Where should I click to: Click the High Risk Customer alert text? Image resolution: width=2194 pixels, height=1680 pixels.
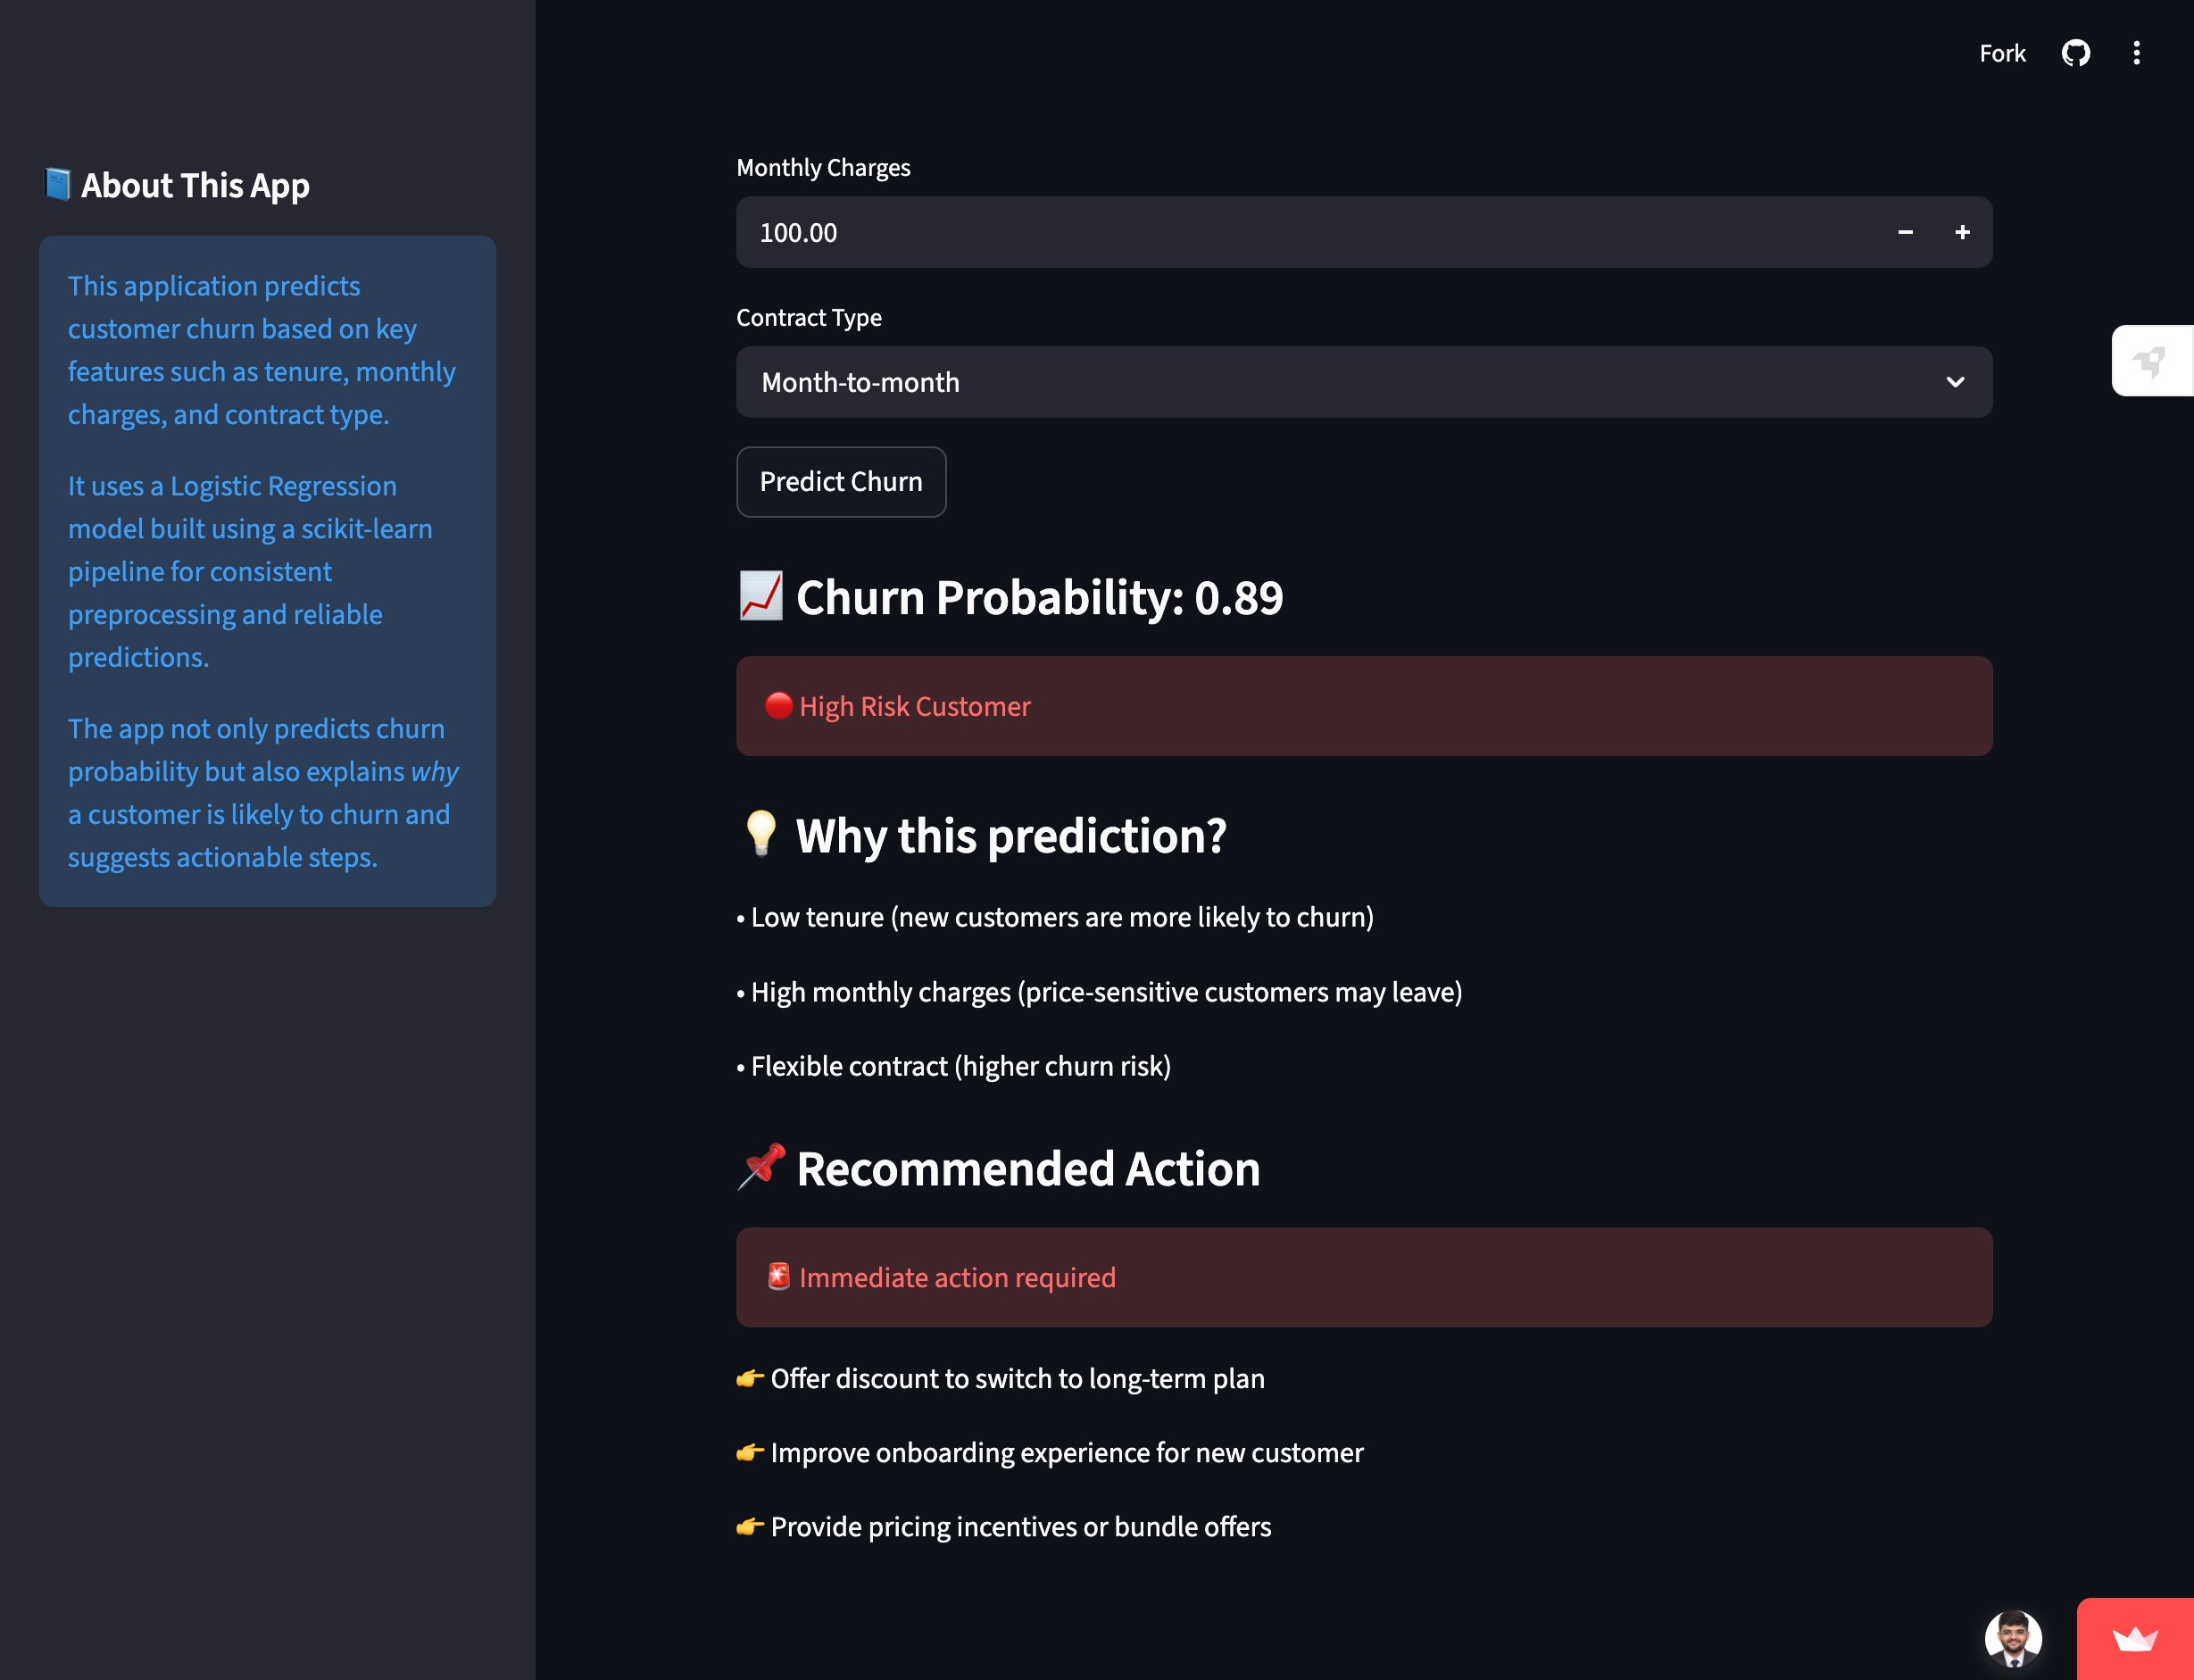click(x=914, y=707)
